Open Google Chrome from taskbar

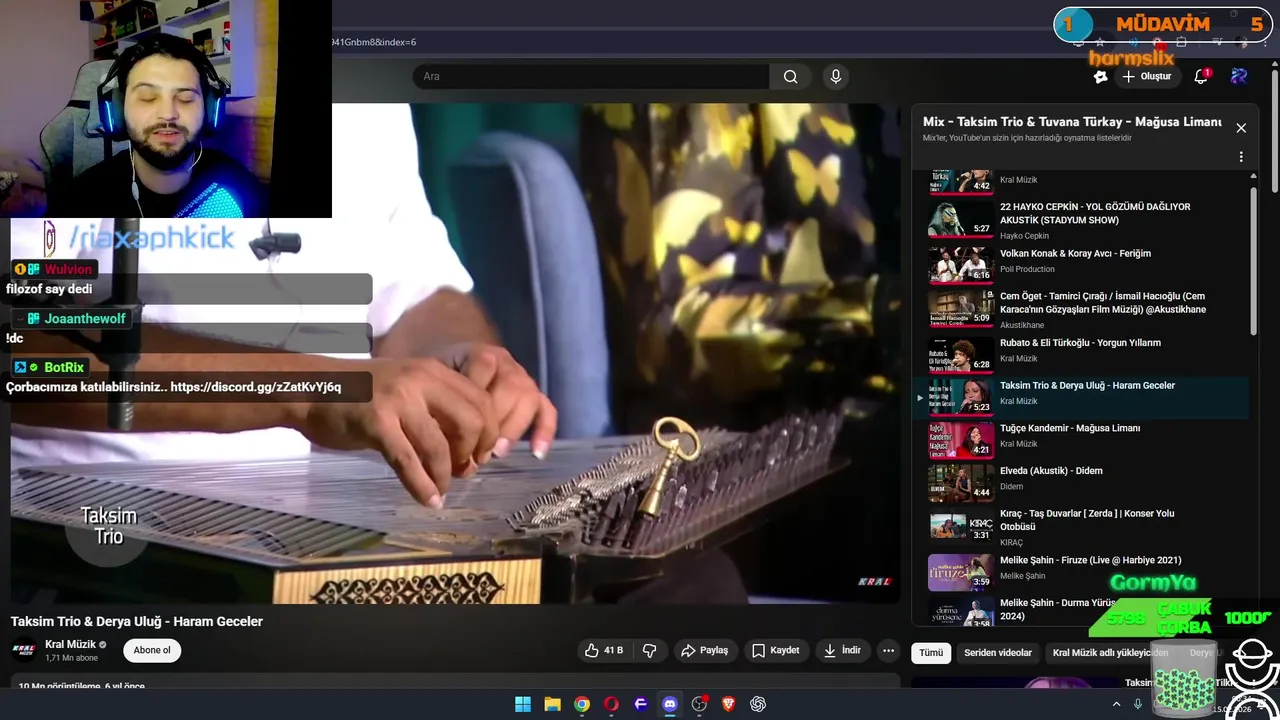point(582,704)
